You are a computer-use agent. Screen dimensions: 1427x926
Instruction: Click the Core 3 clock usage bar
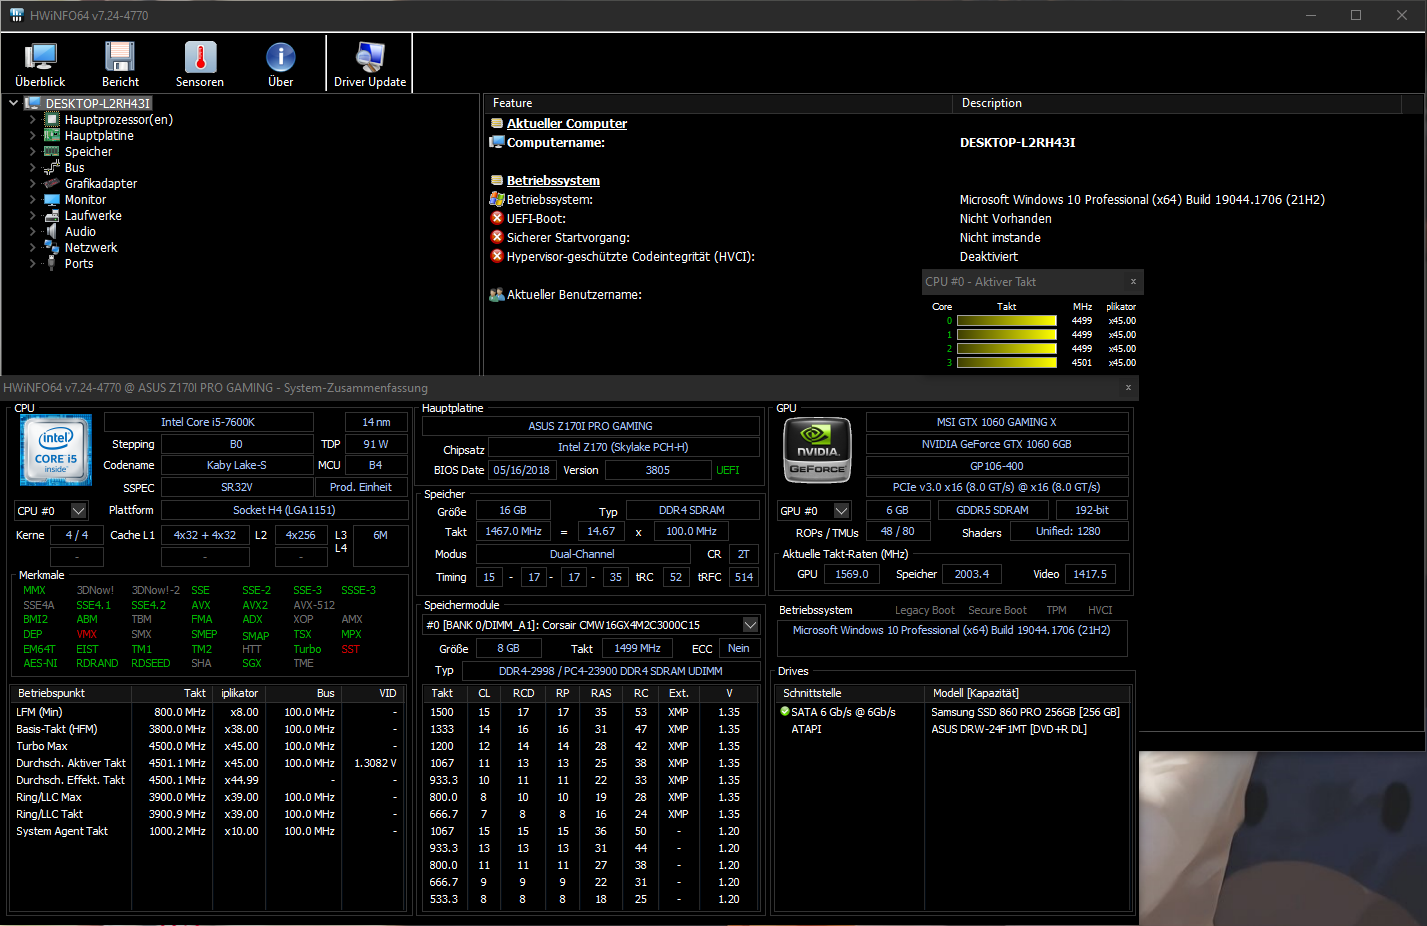coord(1006,363)
